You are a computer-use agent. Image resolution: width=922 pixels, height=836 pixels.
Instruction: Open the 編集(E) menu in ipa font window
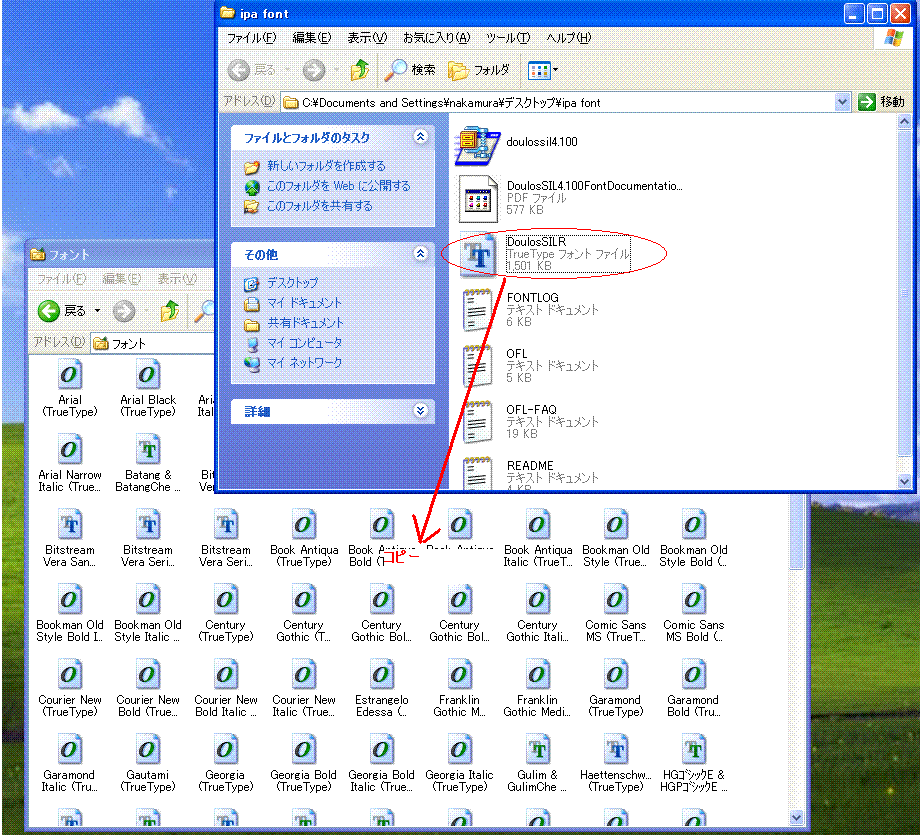tap(312, 38)
